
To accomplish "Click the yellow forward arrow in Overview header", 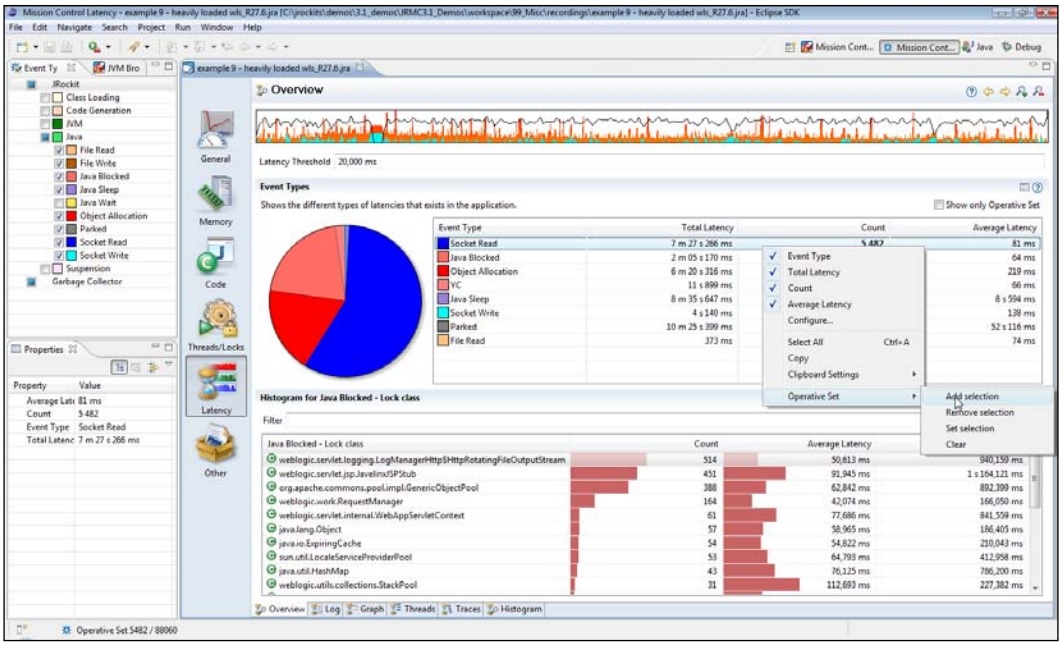I will tap(1004, 91).
